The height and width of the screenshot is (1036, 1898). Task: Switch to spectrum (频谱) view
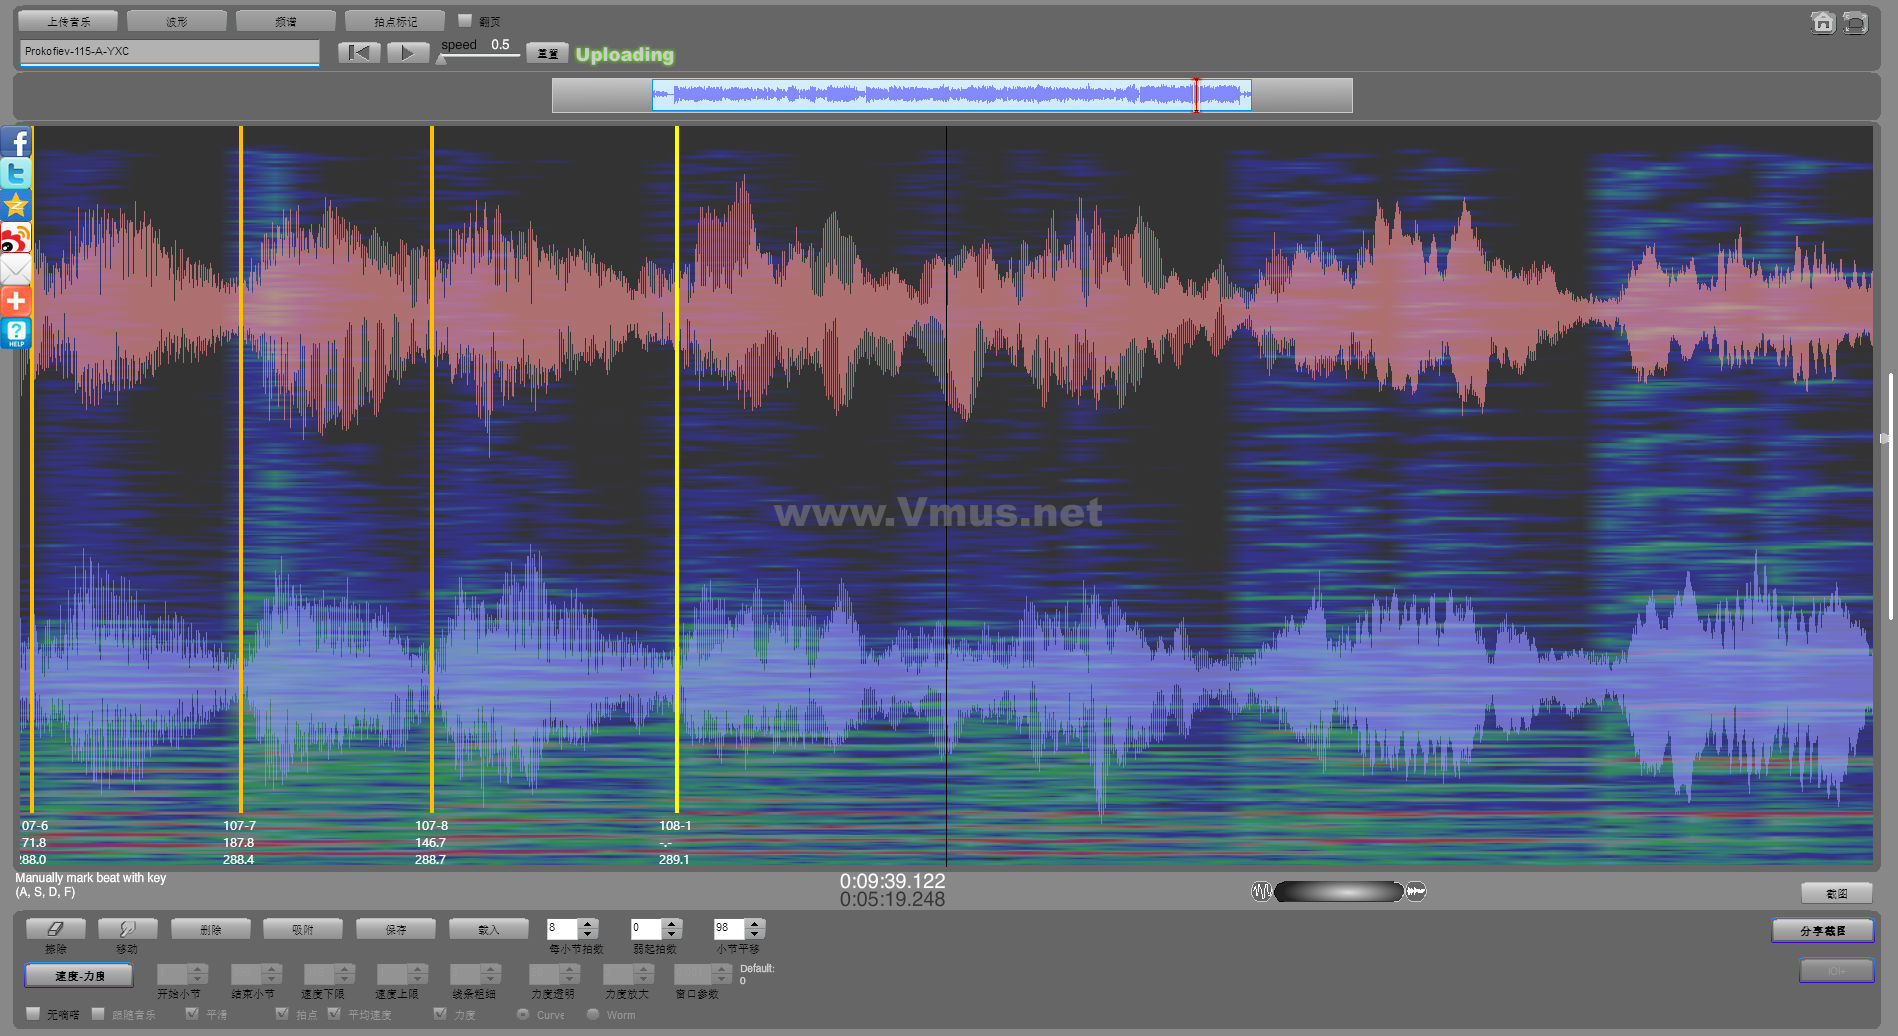click(x=286, y=21)
